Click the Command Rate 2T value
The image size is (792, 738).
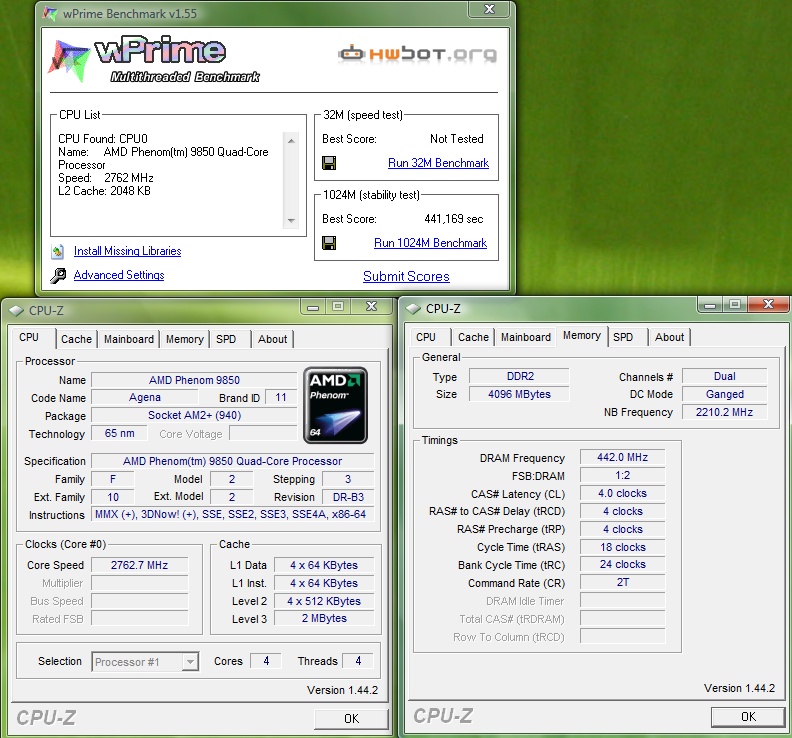(x=622, y=582)
